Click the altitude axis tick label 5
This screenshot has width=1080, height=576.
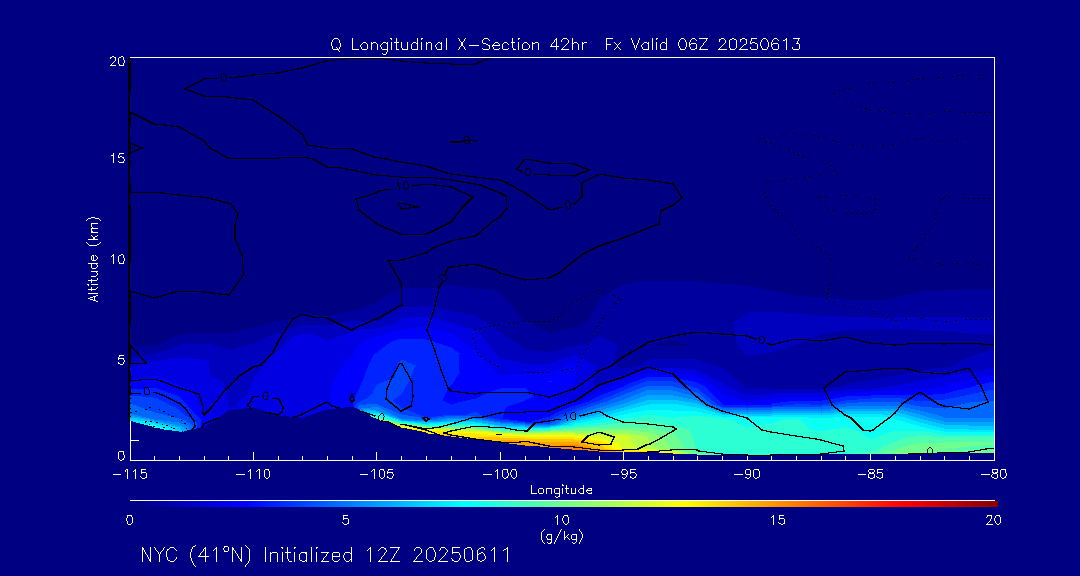tap(121, 360)
